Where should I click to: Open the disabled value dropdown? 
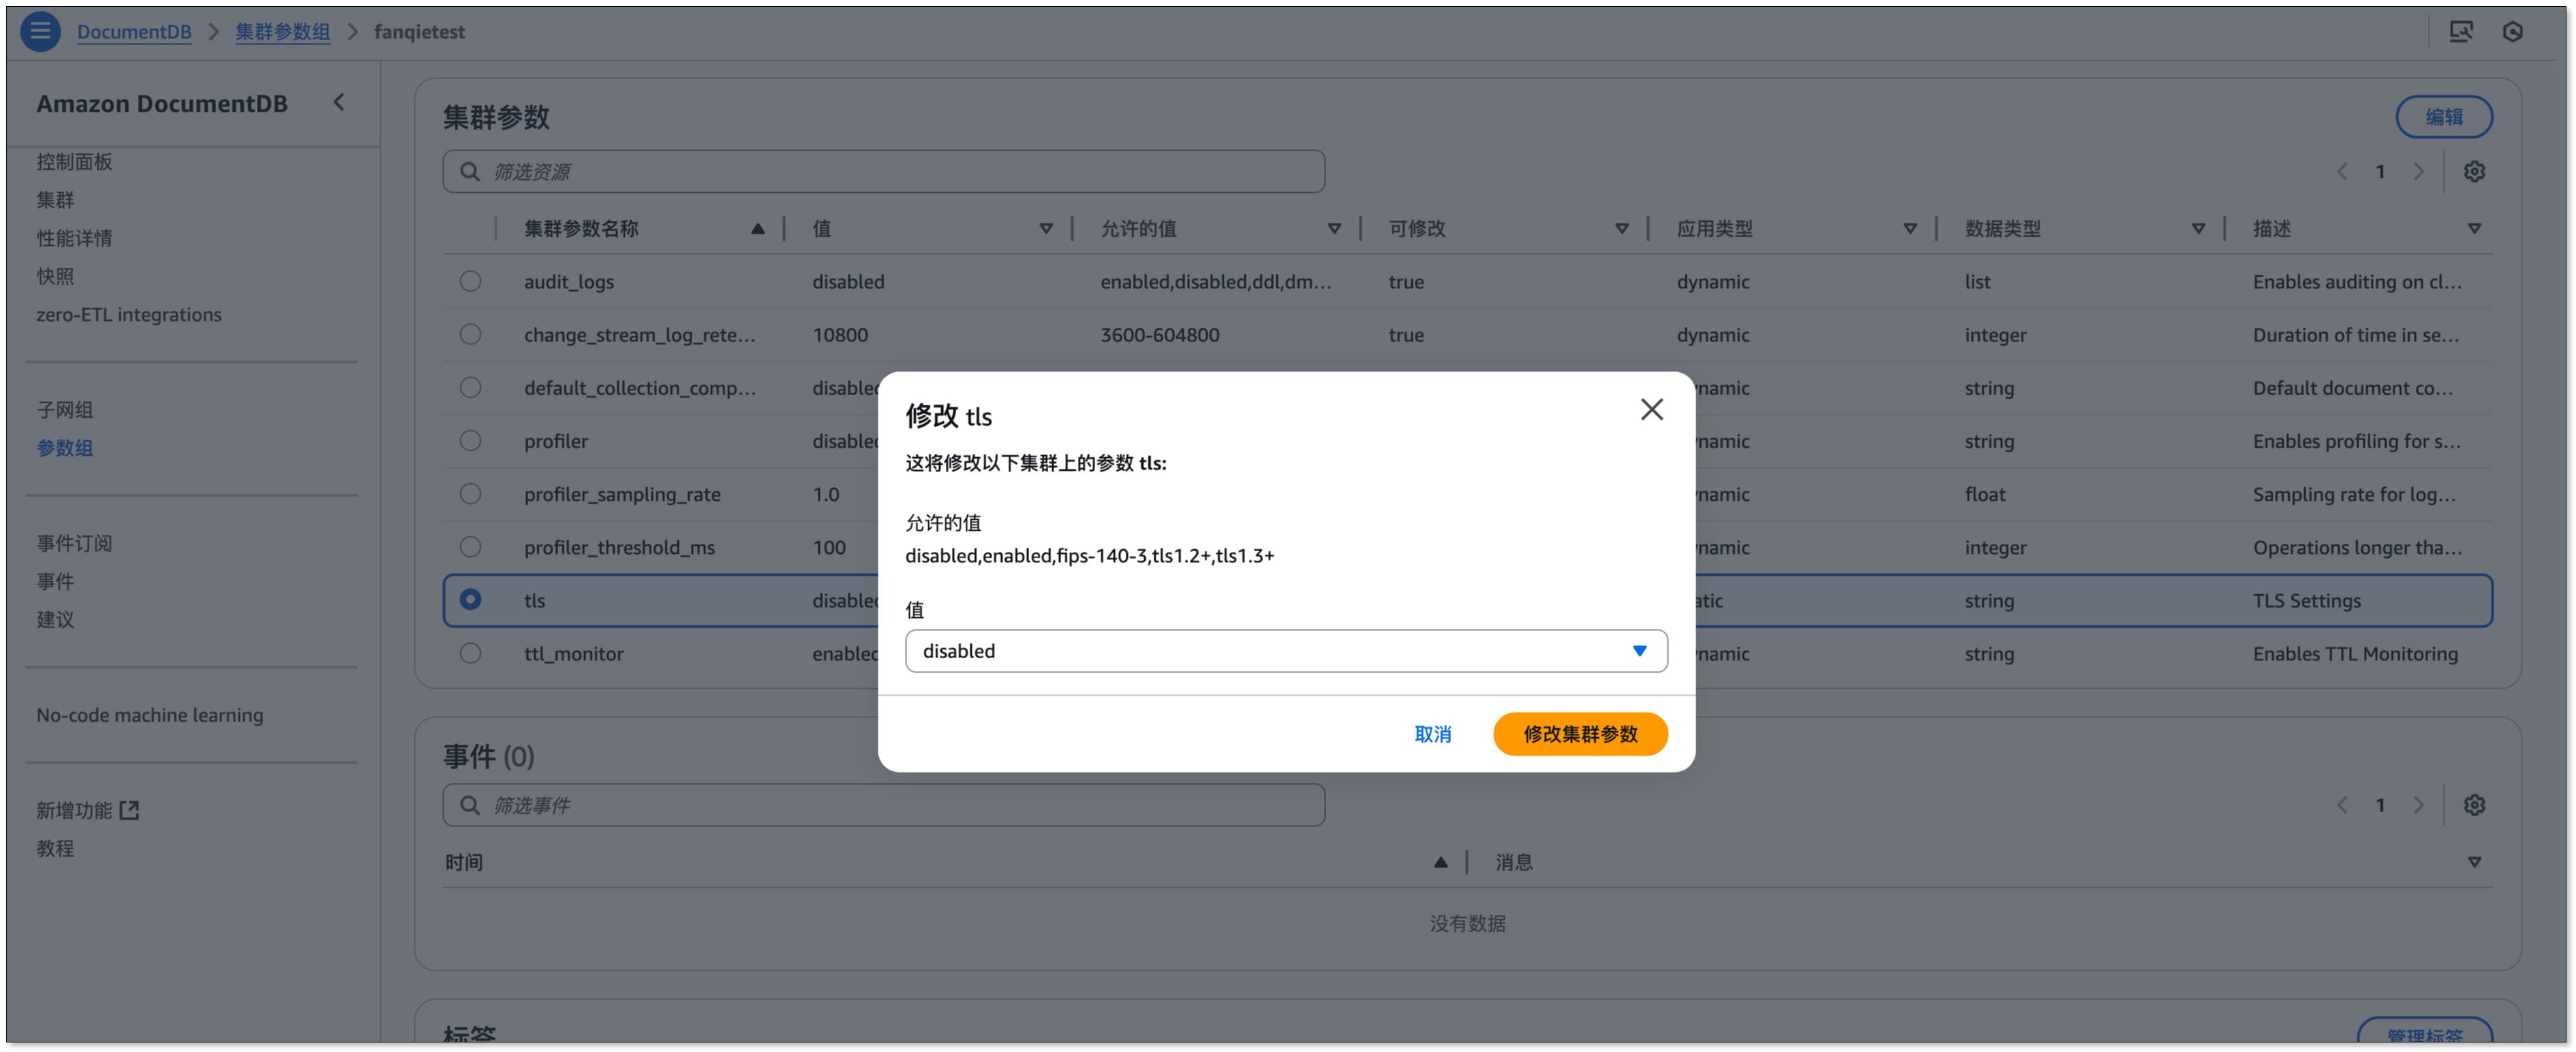pos(1285,651)
